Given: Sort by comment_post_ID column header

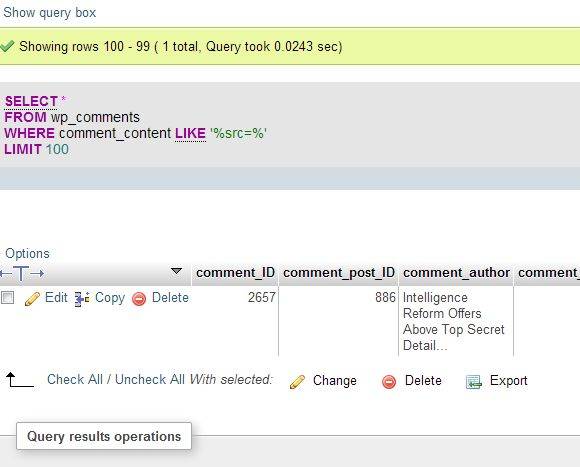Looking at the screenshot, I should click(x=339, y=273).
